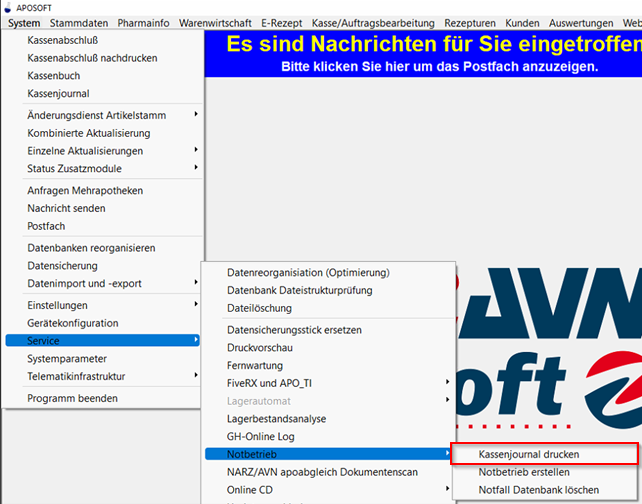
Task: Open Systemparameter
Action: (102, 359)
